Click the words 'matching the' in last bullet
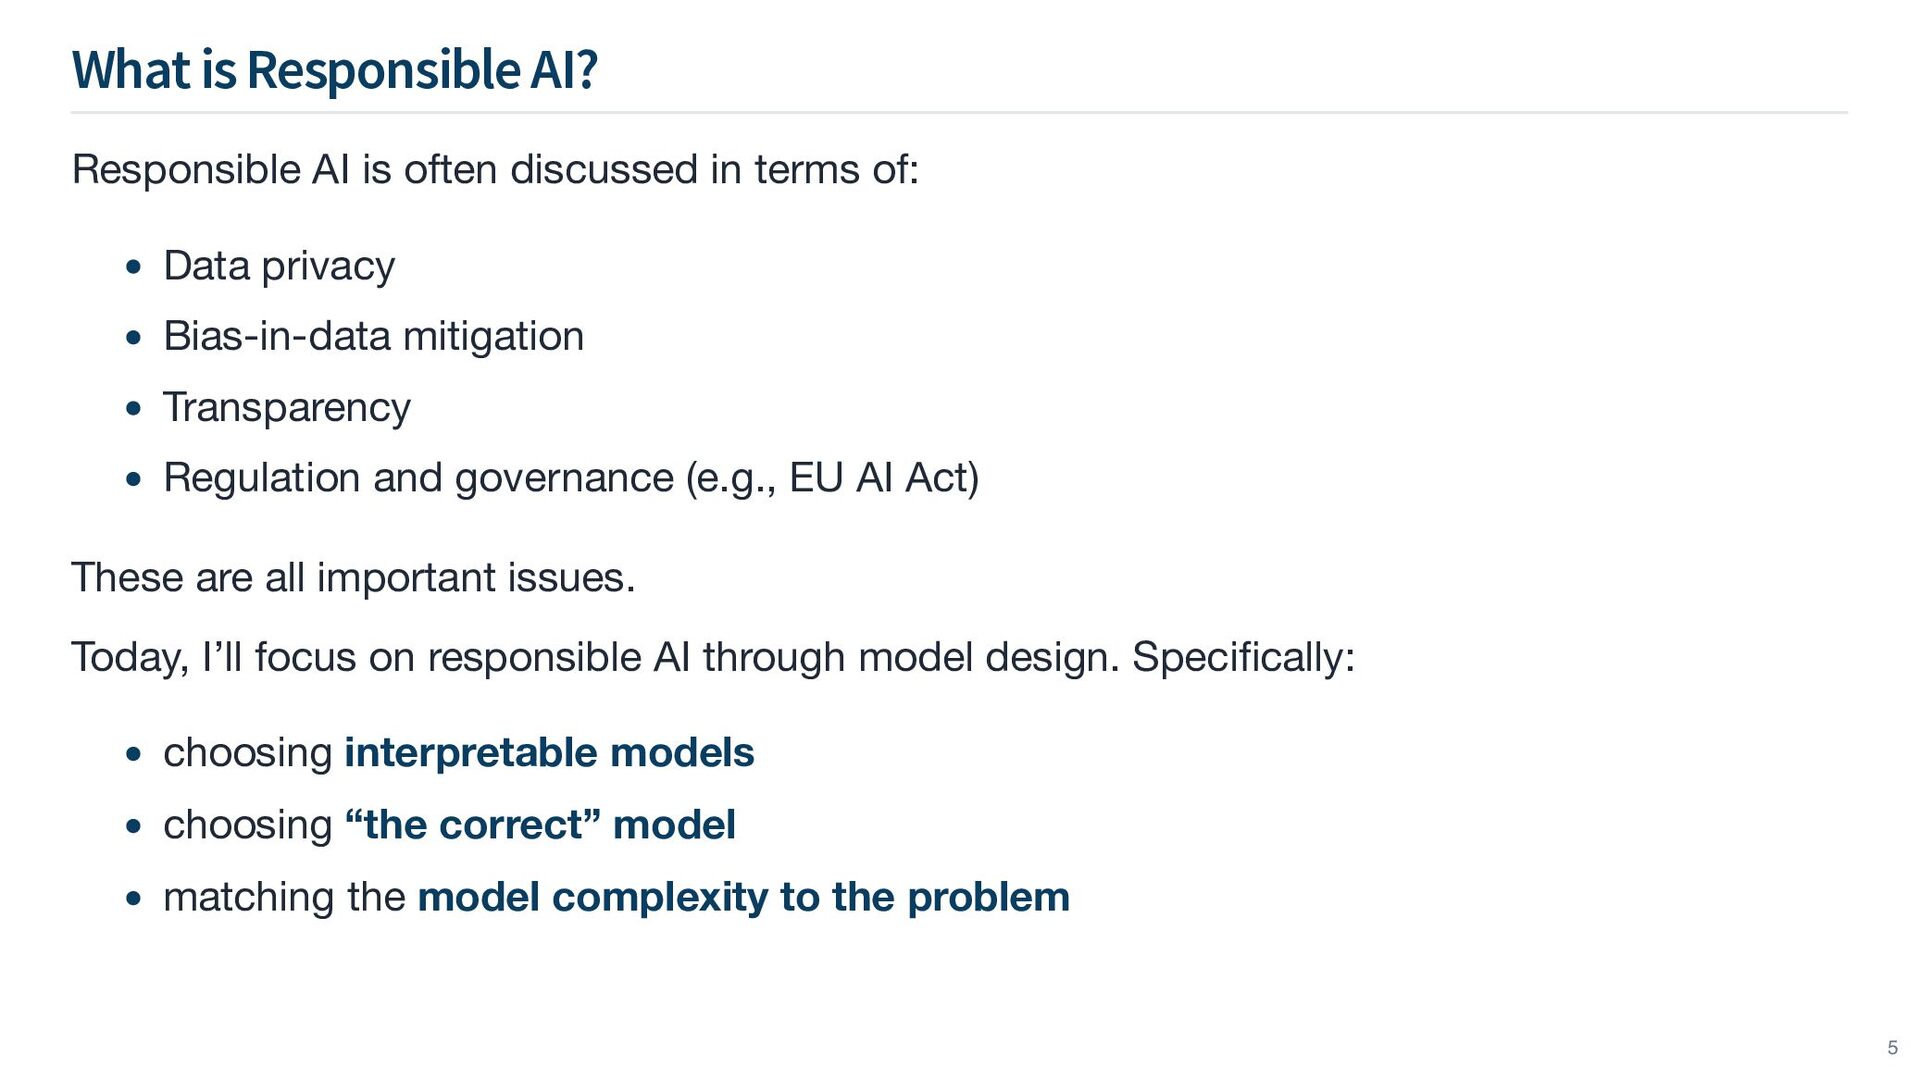Viewport: 1920px width, 1079px height. point(284,897)
